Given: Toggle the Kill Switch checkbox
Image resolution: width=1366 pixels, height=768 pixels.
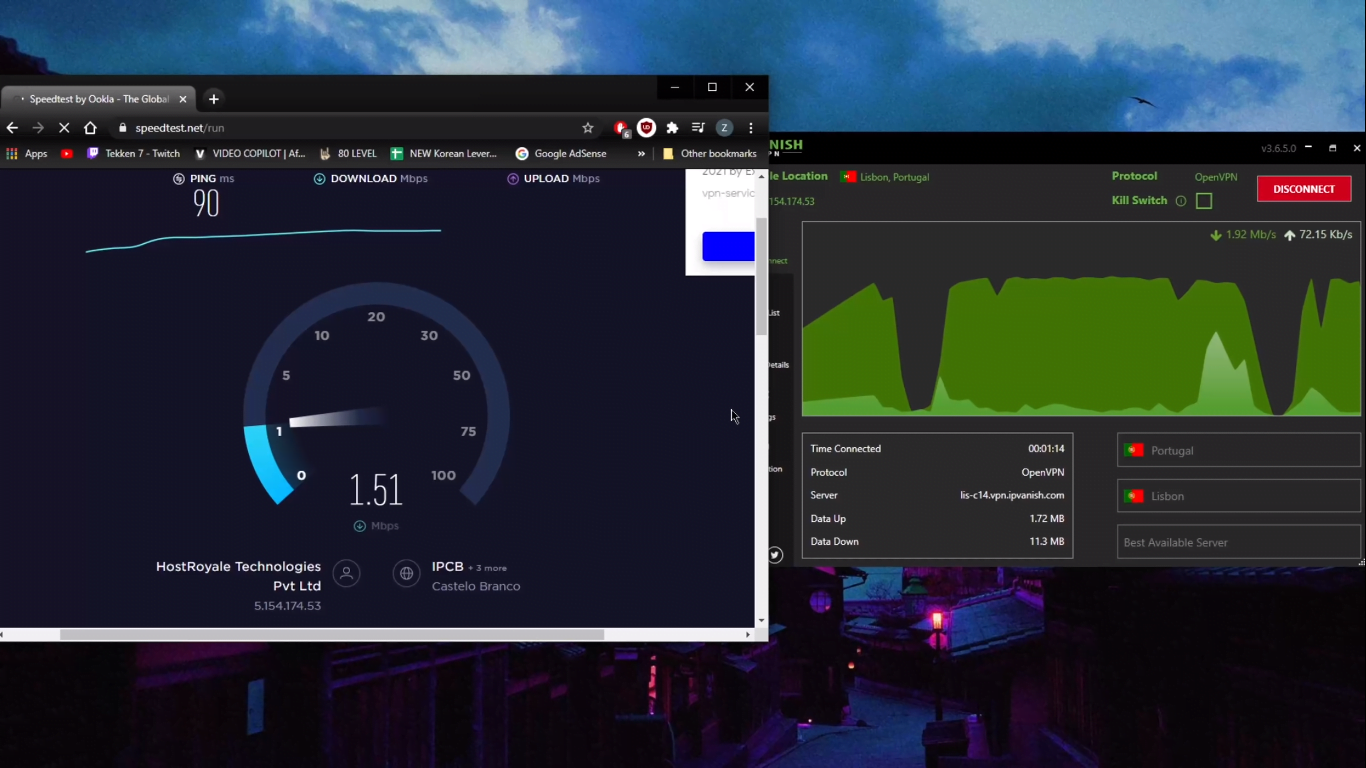Looking at the screenshot, I should pyautogui.click(x=1204, y=201).
